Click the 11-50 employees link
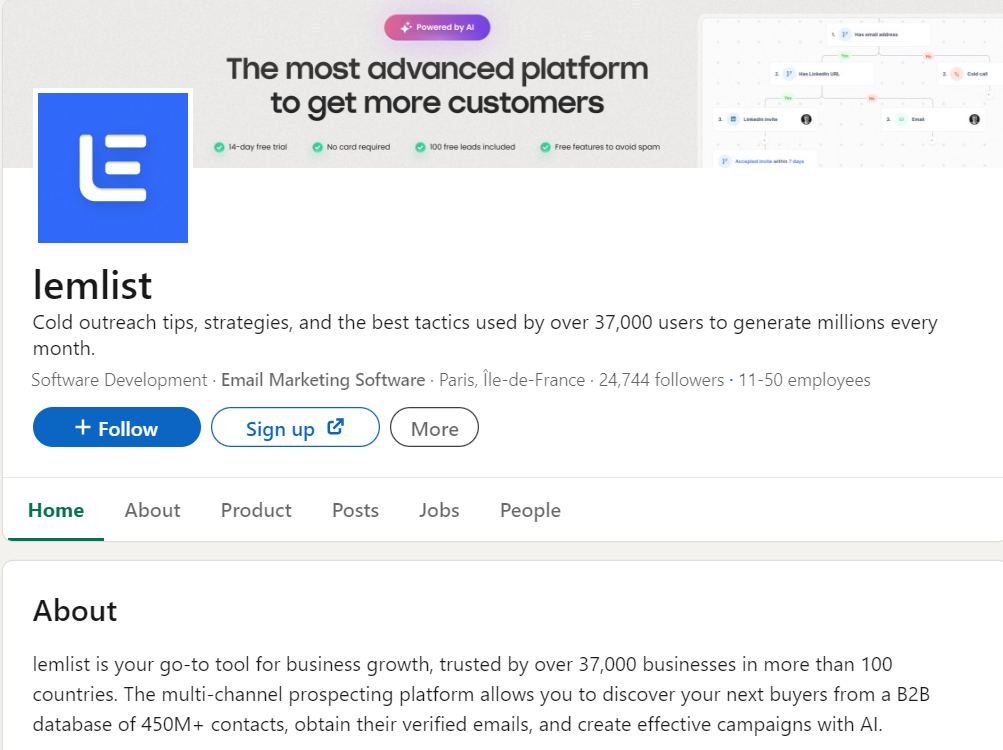The height and width of the screenshot is (750, 1003). point(804,380)
